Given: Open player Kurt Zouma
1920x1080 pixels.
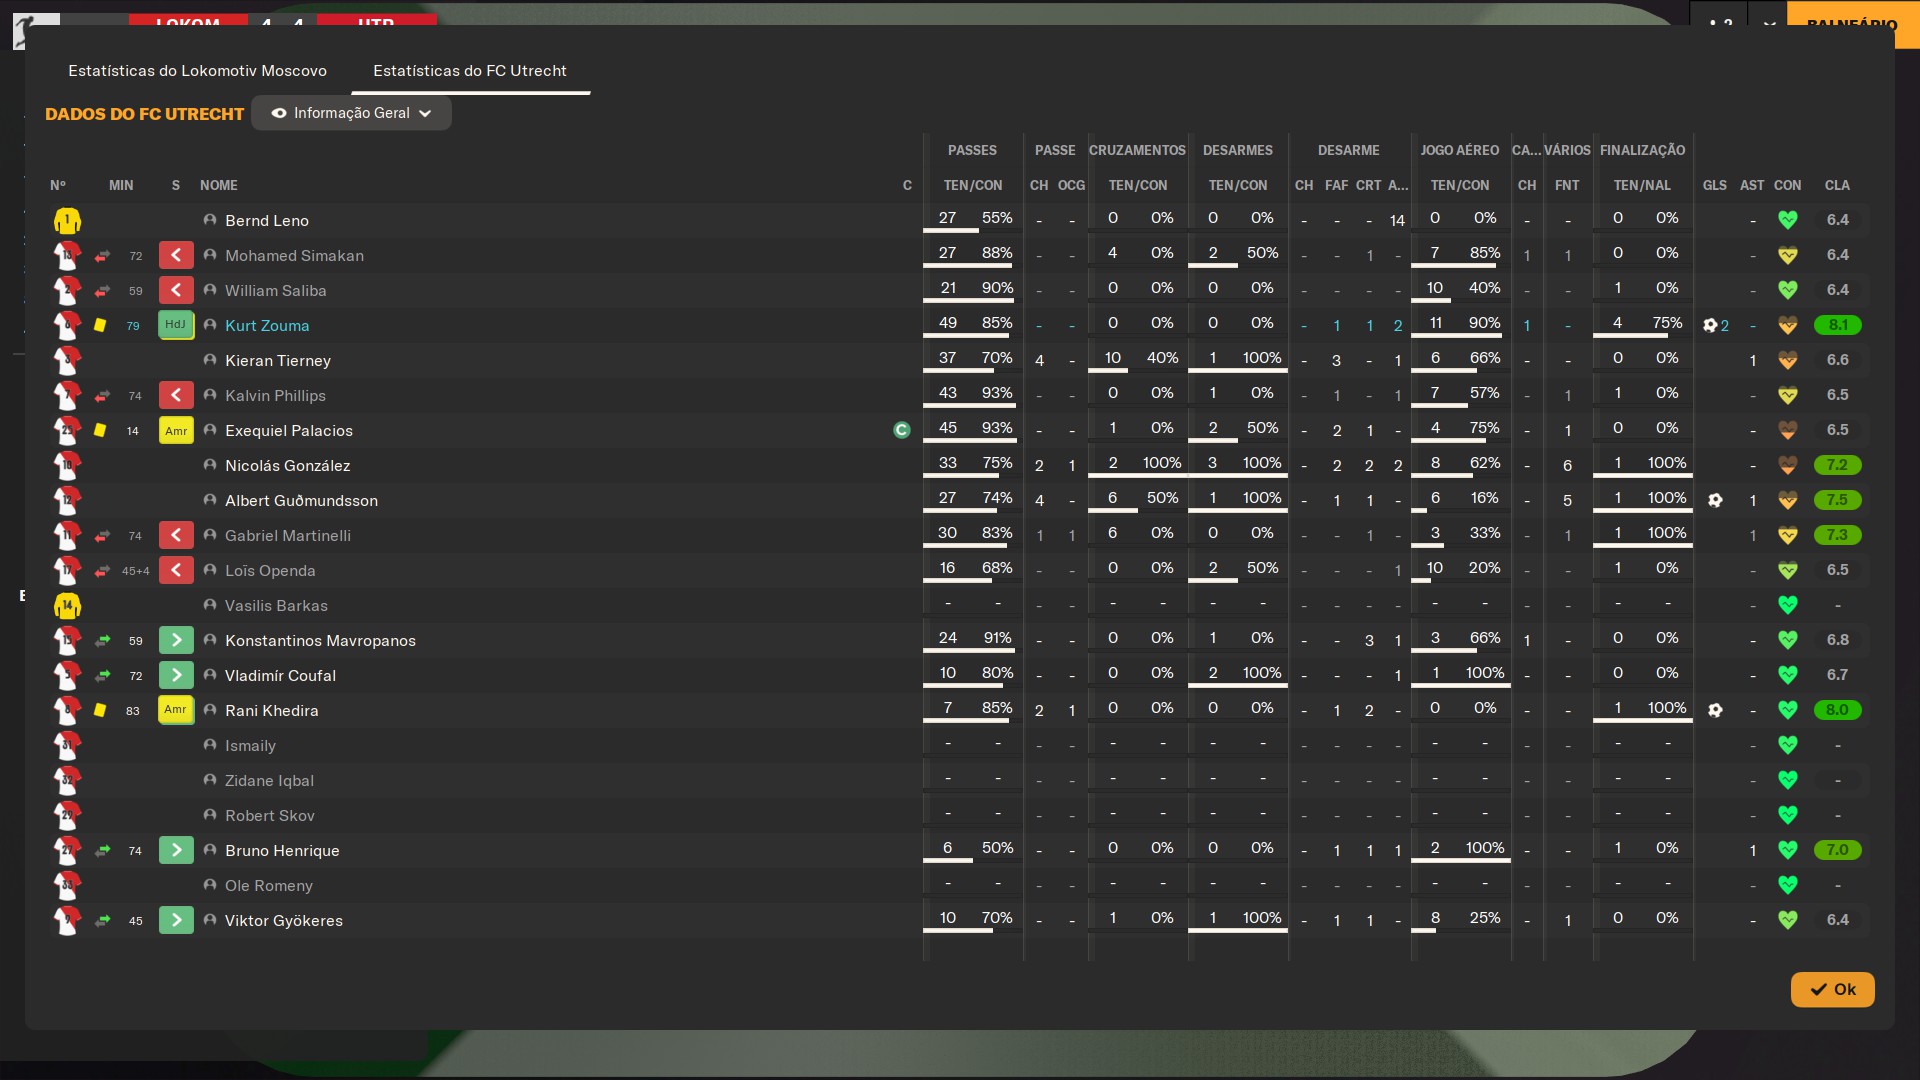Looking at the screenshot, I should point(267,326).
